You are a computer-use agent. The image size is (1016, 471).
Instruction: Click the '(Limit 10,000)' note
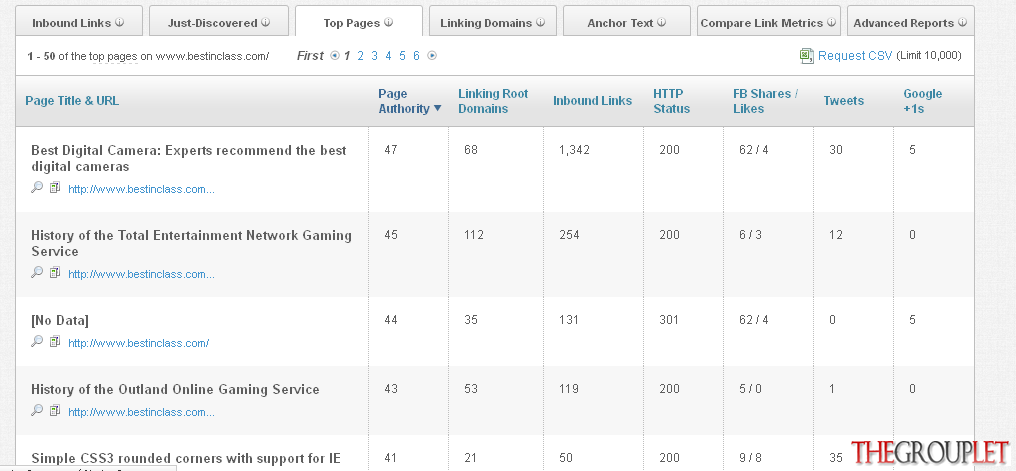[x=929, y=56]
